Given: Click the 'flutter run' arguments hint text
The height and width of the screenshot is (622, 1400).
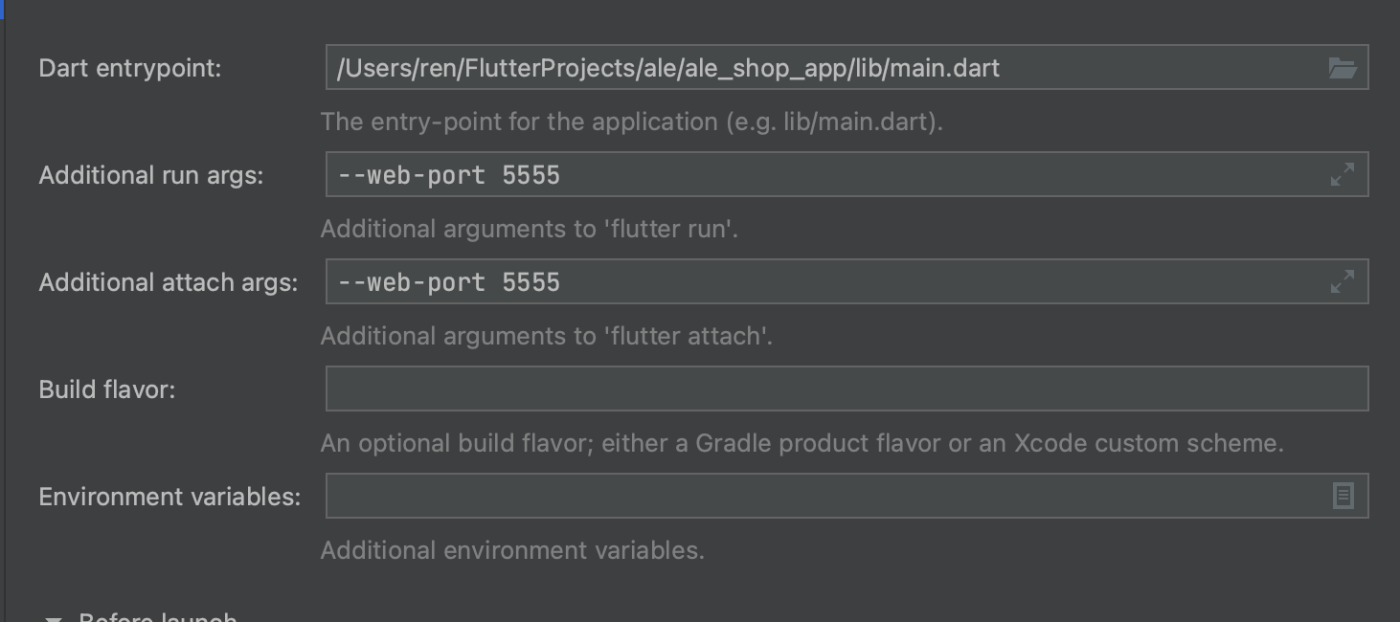Looking at the screenshot, I should tap(529, 229).
